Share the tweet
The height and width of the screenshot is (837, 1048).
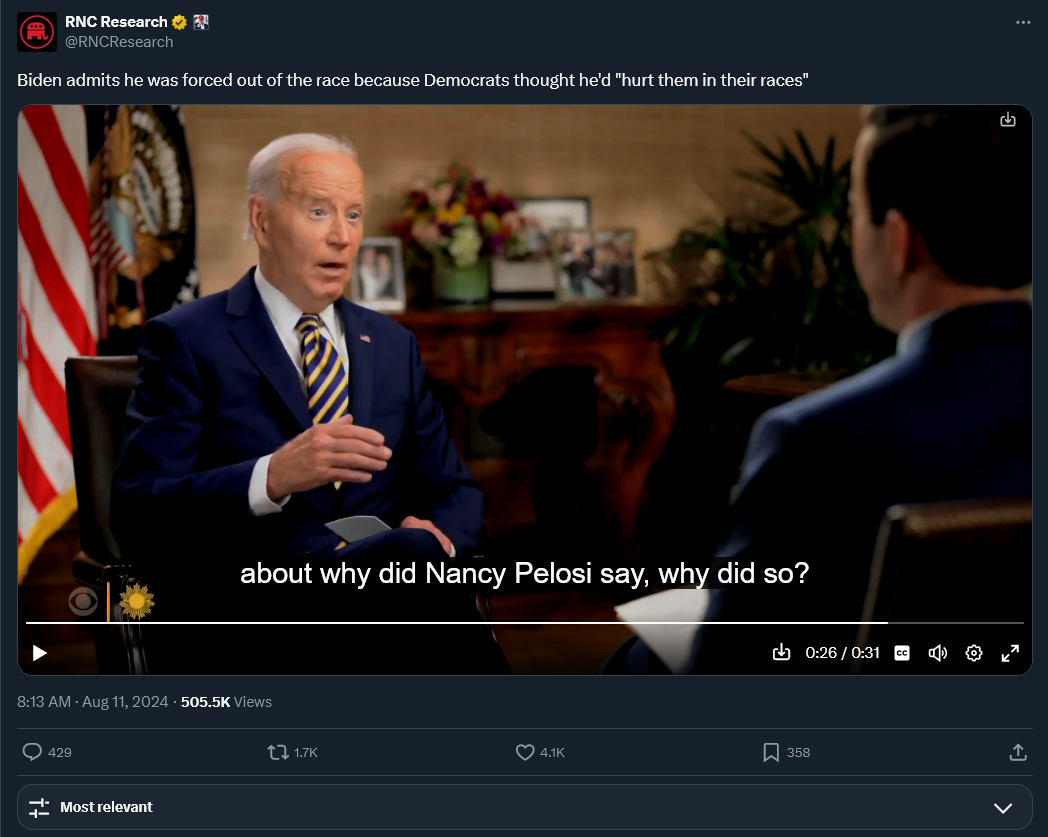[x=1018, y=752]
